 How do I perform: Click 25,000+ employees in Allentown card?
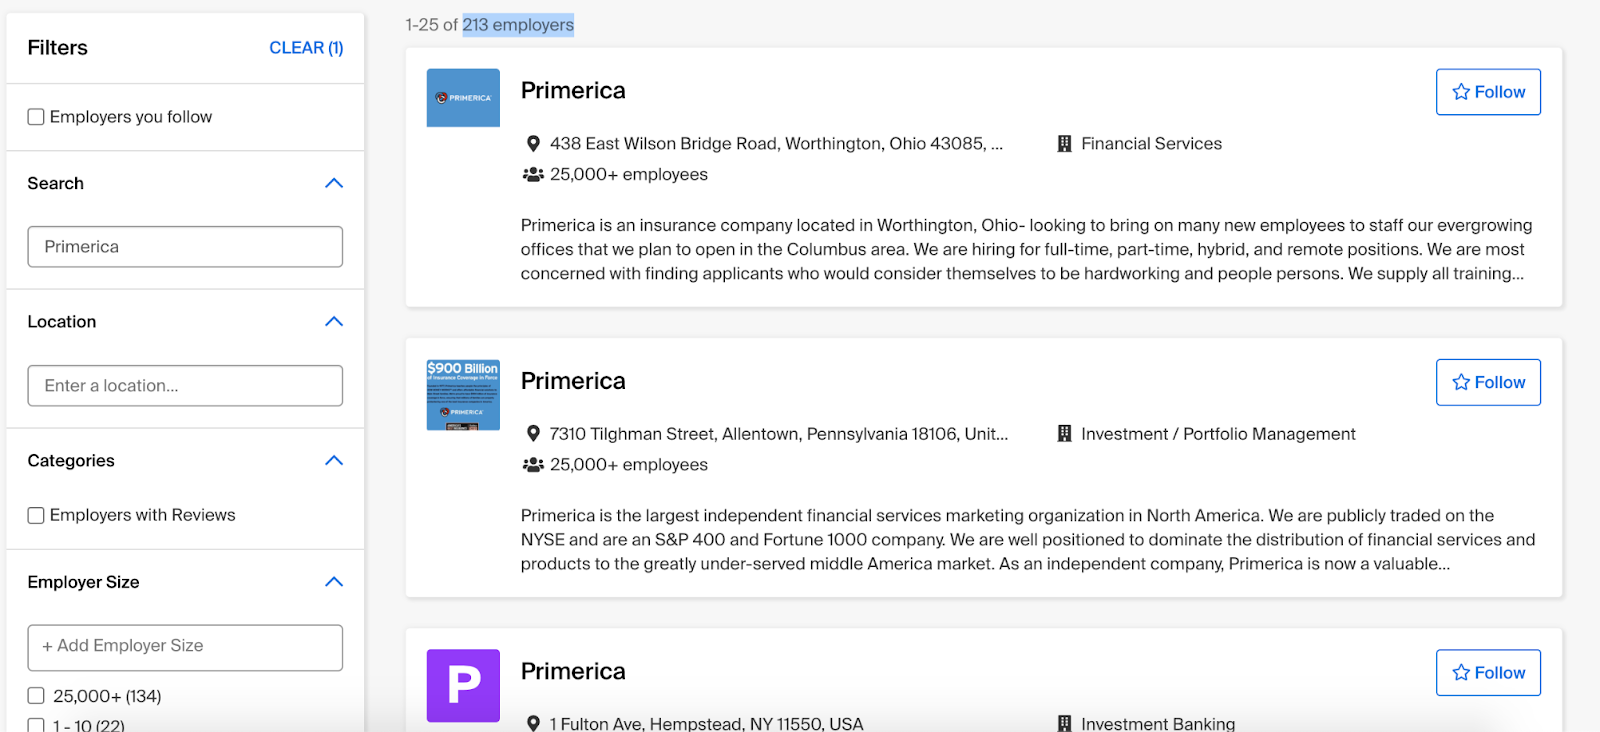(x=629, y=465)
